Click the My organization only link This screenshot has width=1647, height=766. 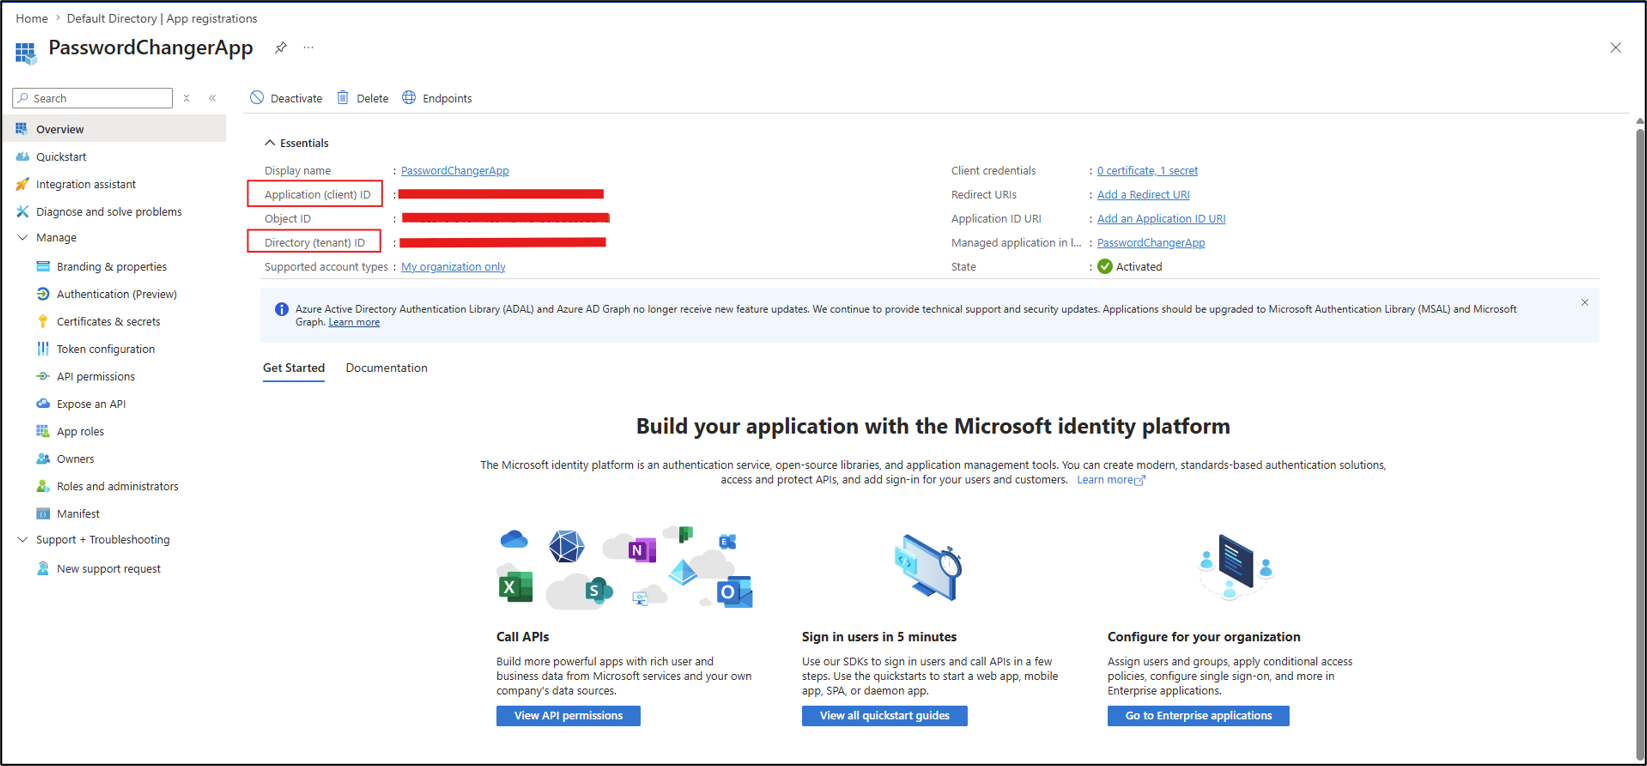[453, 267]
